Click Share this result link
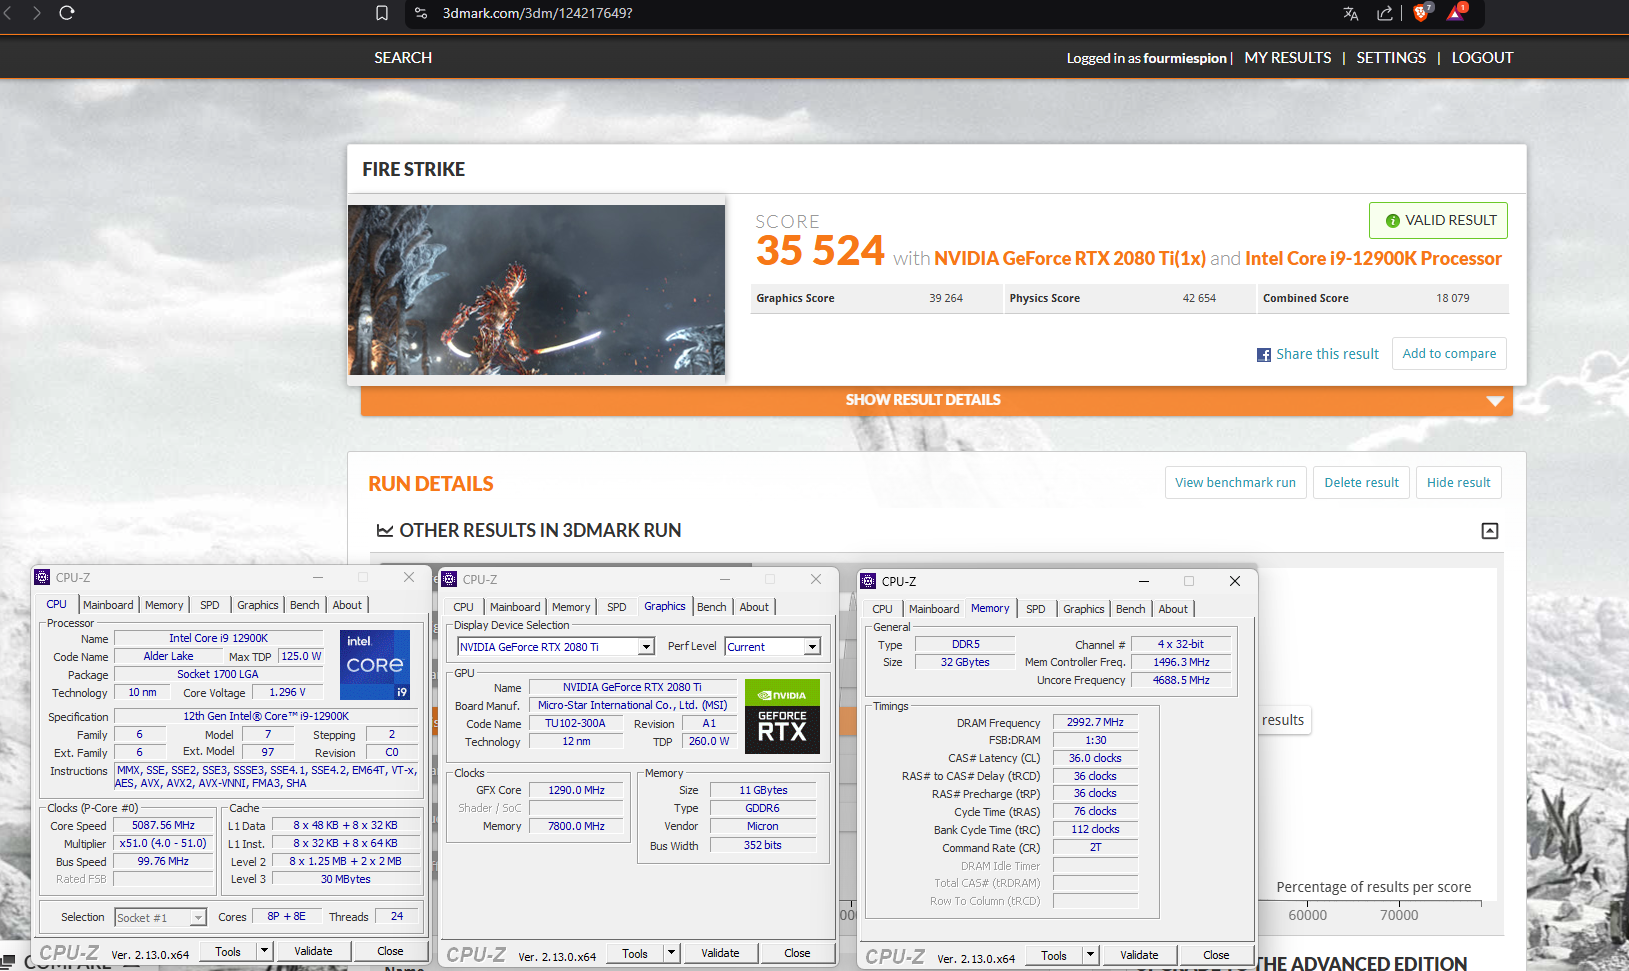This screenshot has height=971, width=1629. 1327,354
